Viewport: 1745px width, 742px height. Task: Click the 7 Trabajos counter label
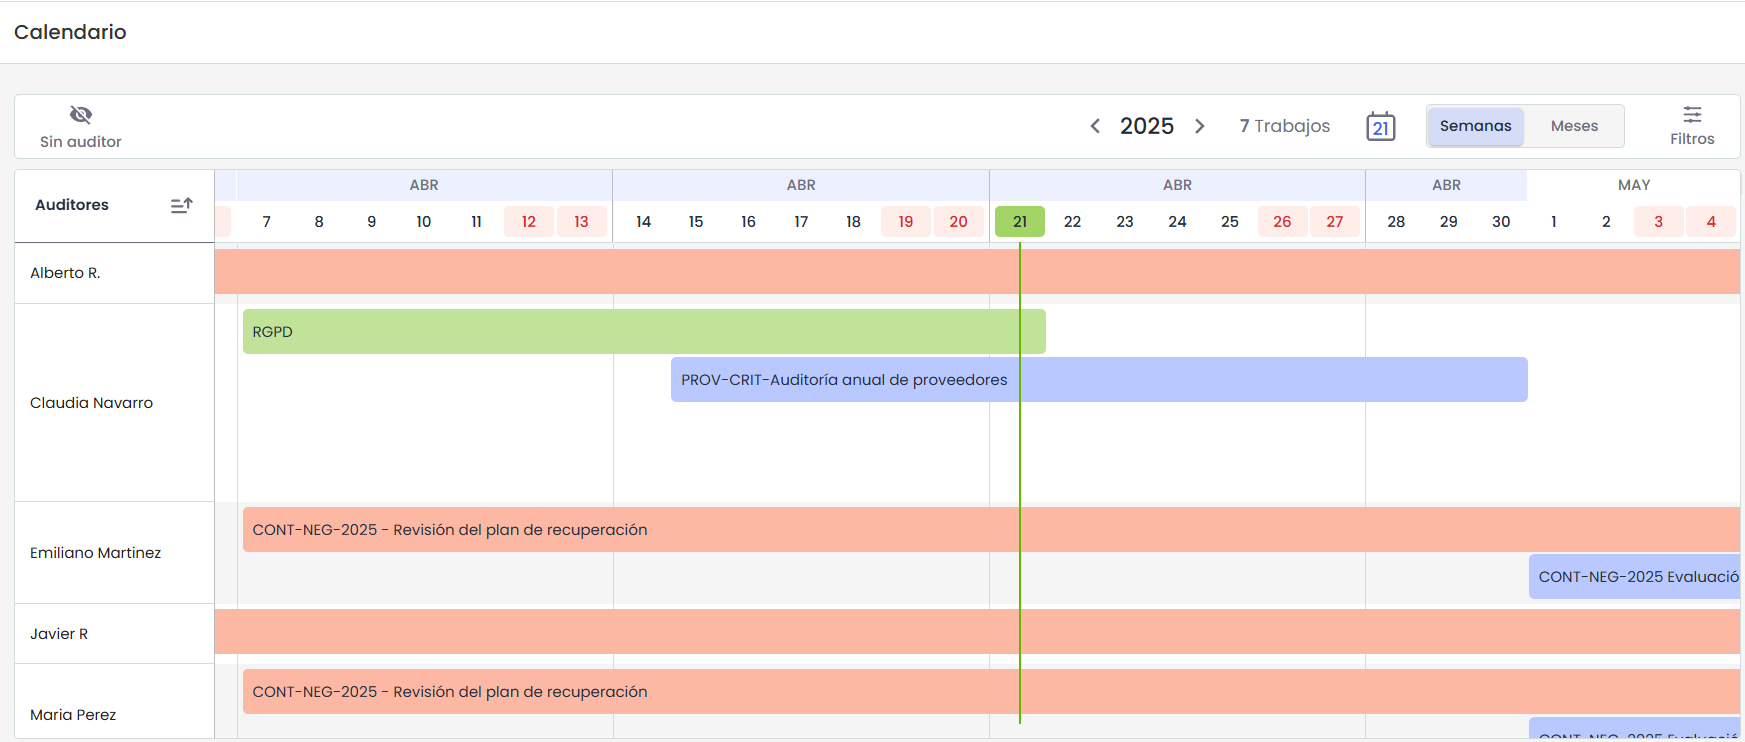[x=1284, y=126]
